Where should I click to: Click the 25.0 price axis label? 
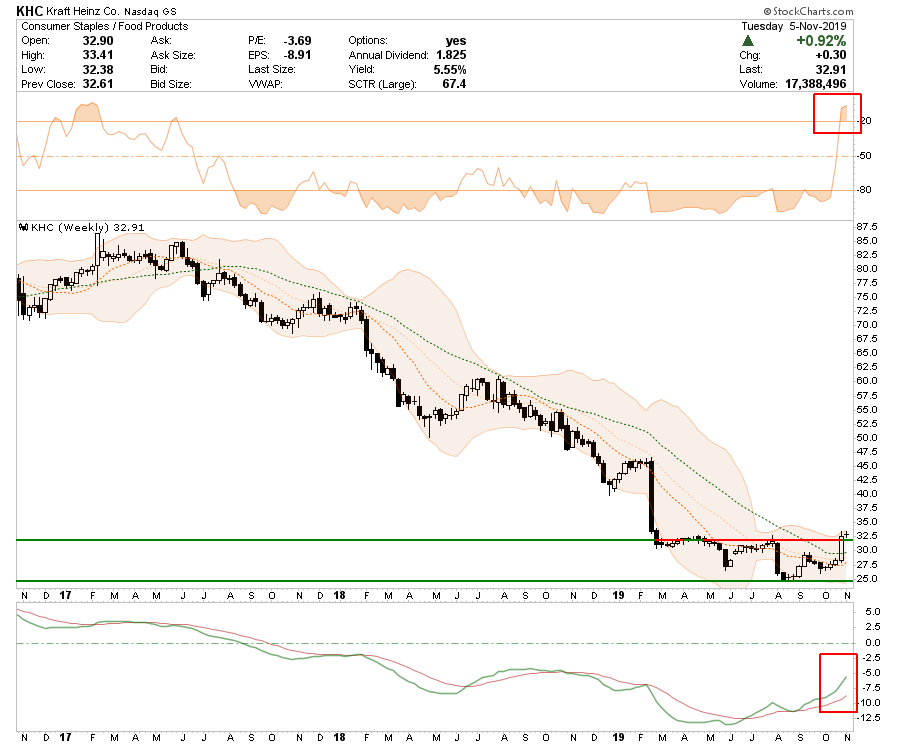[867, 578]
